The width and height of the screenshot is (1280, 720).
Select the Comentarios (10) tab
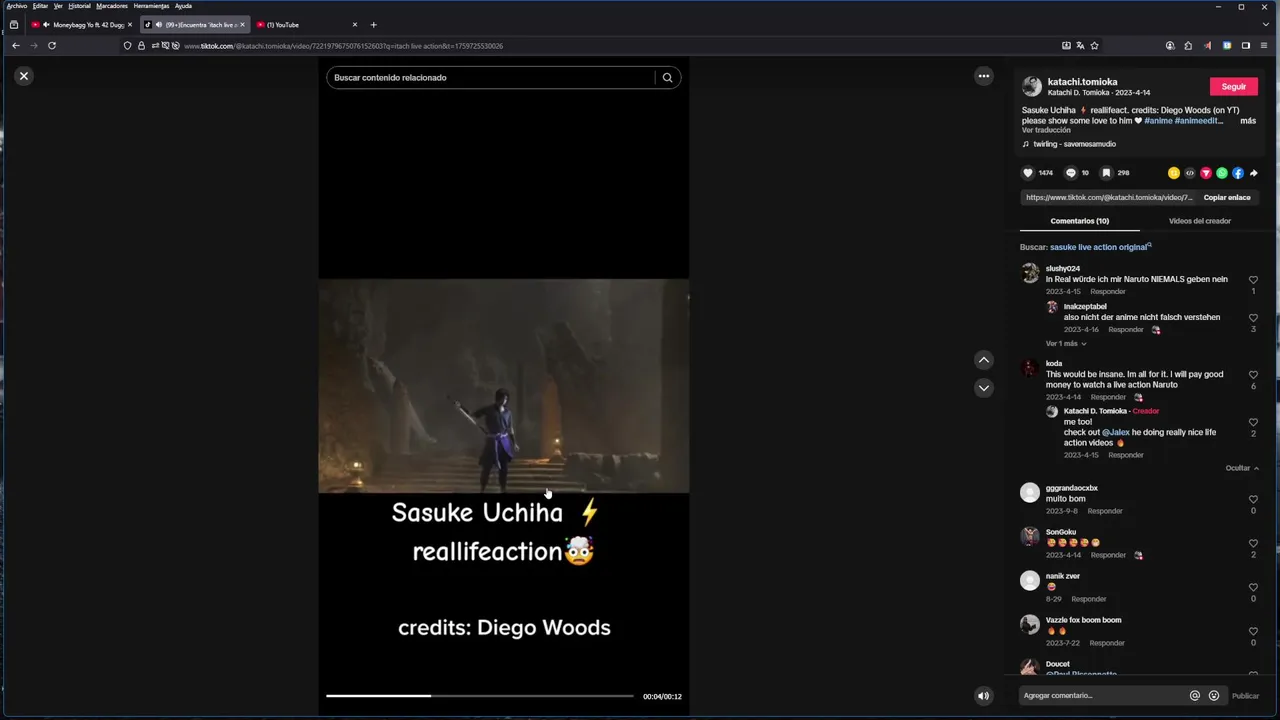coord(1080,221)
